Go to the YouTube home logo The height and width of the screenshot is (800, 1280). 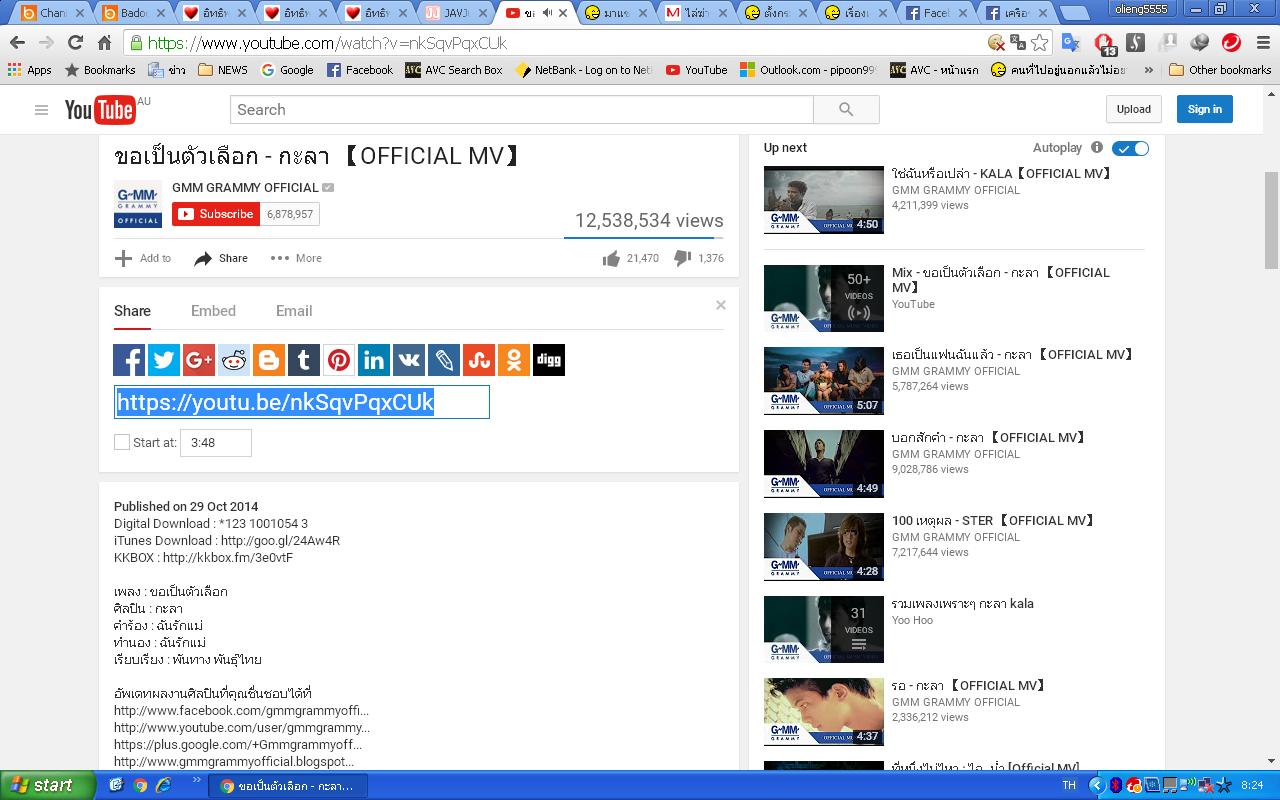pos(100,110)
